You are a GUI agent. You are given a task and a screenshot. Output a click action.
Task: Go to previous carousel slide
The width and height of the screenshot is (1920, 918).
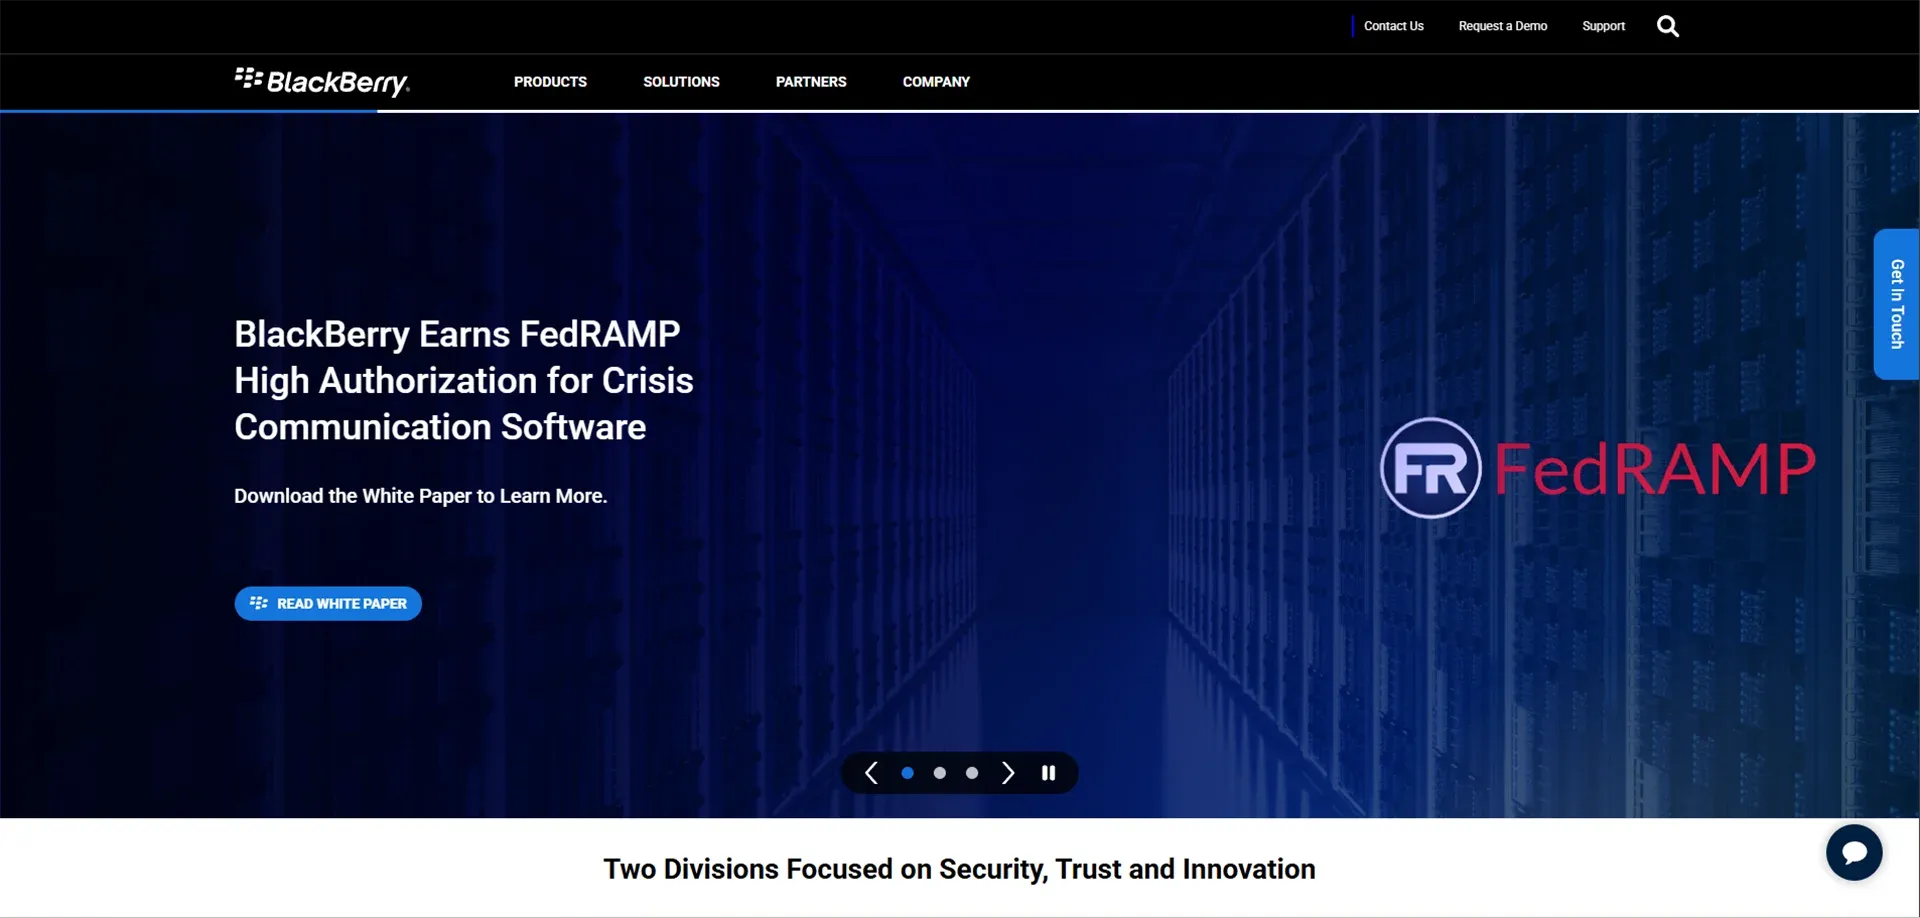click(x=871, y=773)
